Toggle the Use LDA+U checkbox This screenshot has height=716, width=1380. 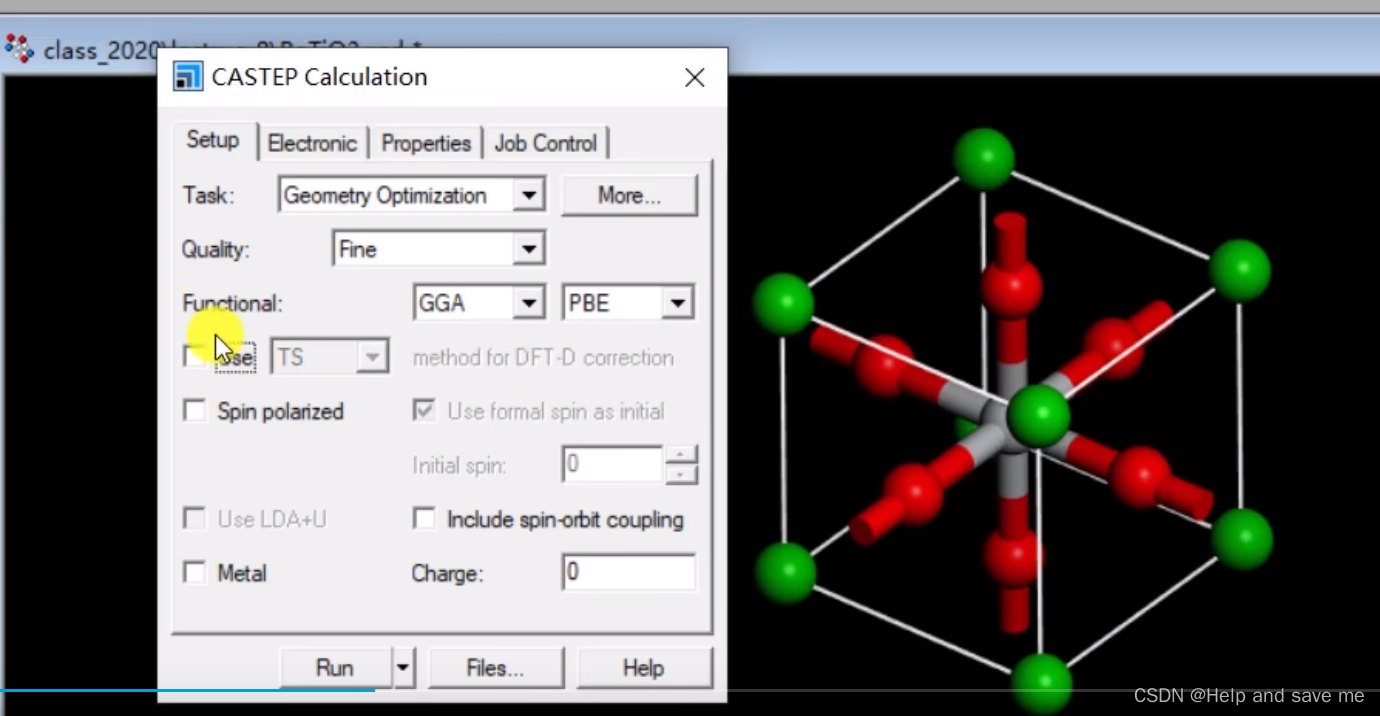click(195, 519)
